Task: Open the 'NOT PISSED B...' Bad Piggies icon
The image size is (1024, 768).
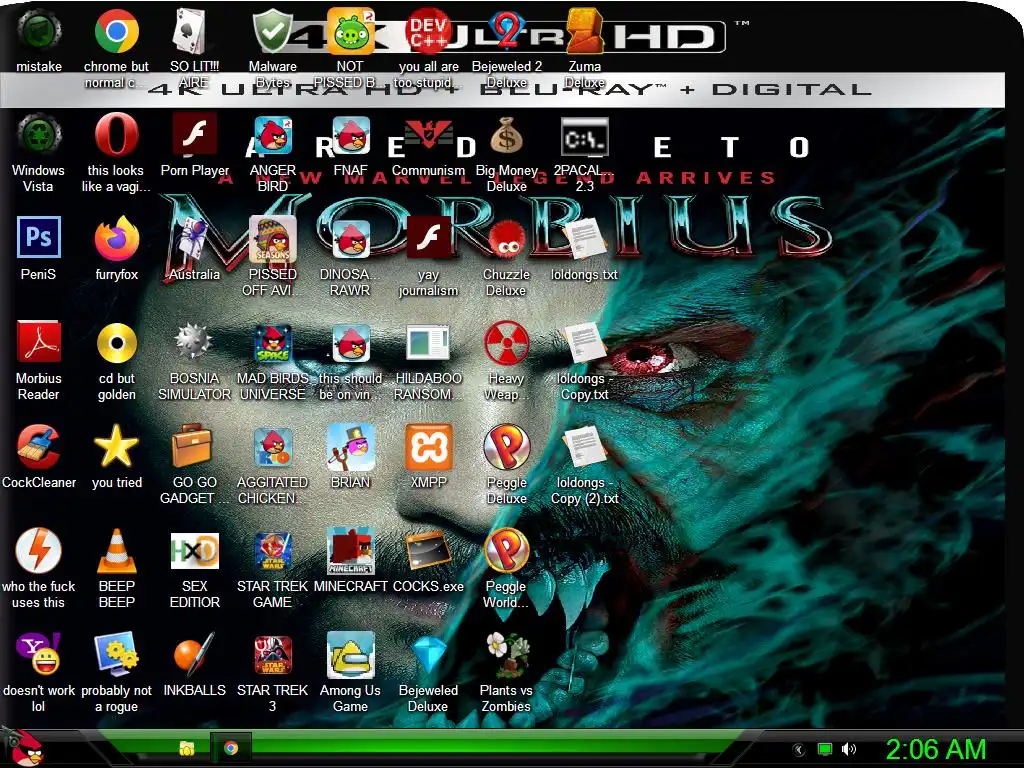Action: tap(350, 31)
